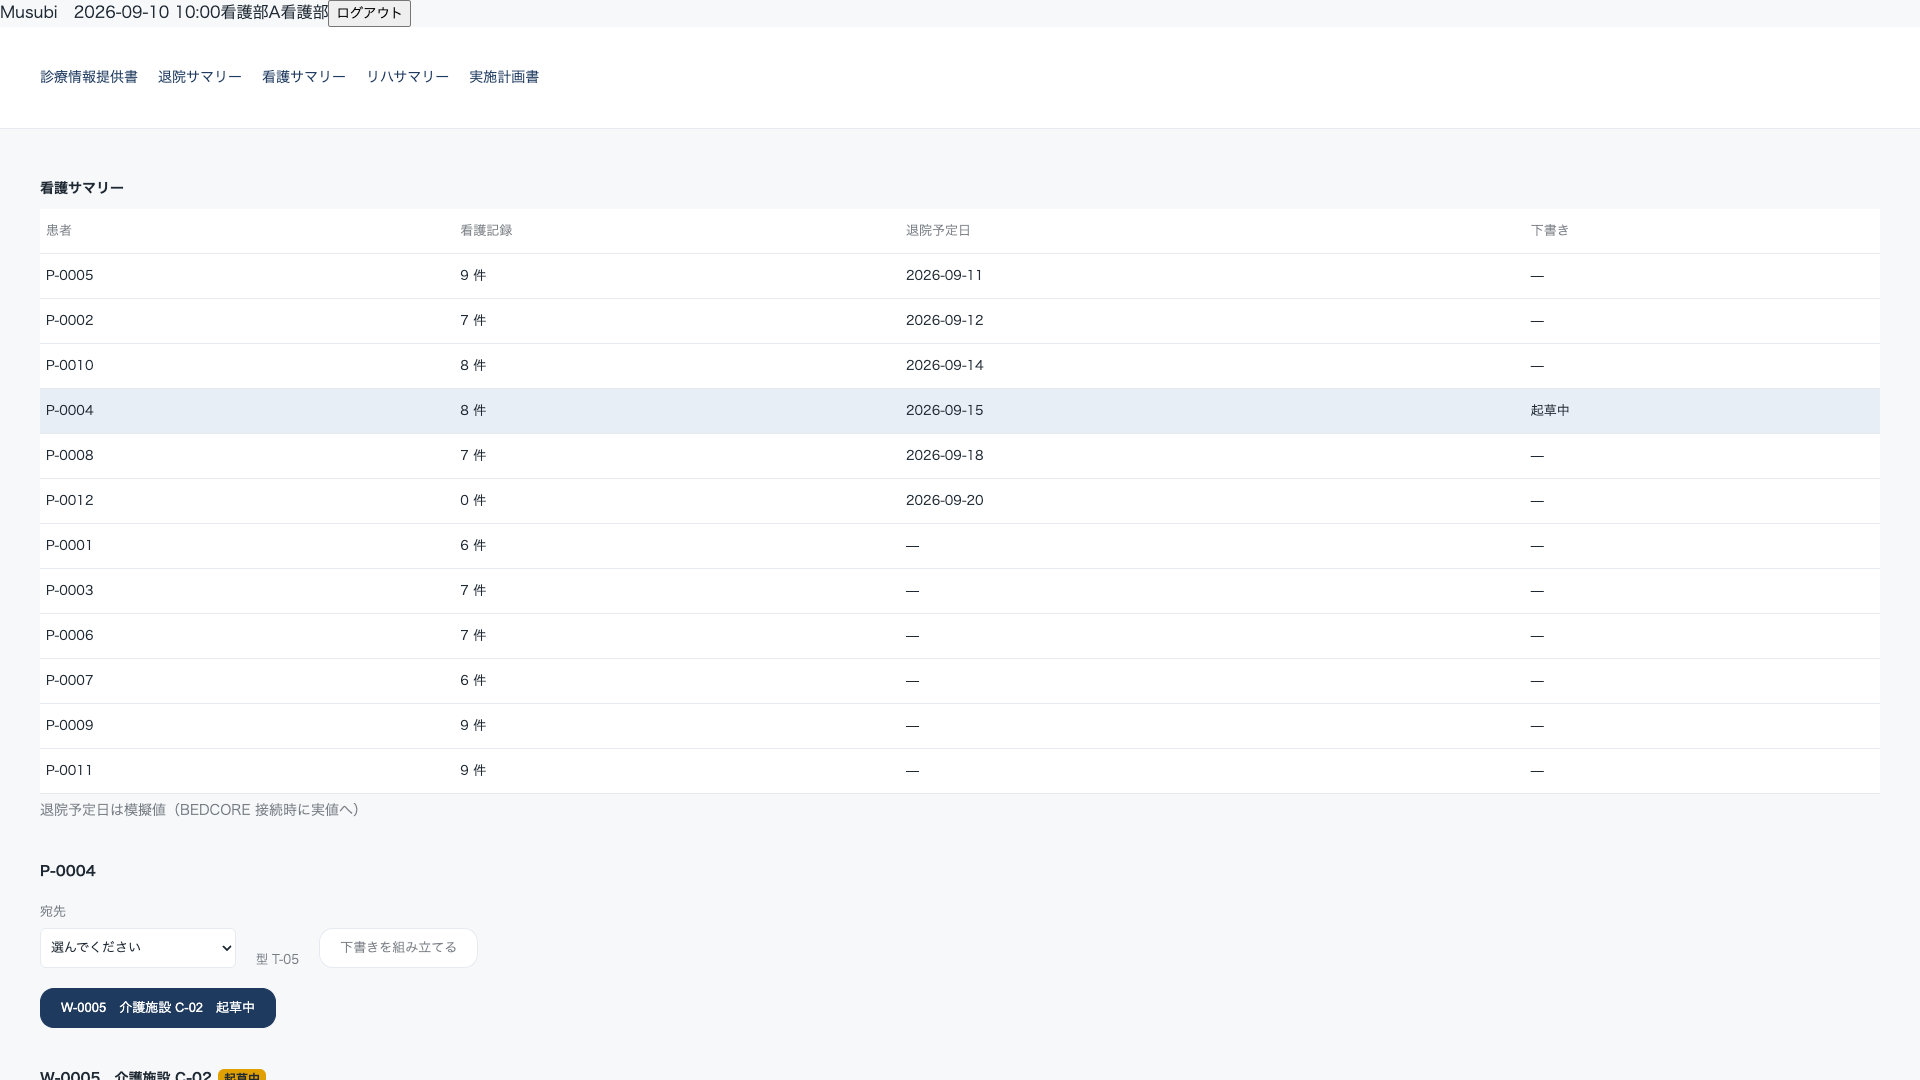Select patient row P-0007
Viewport: 1920px width, 1080px height.
point(960,681)
